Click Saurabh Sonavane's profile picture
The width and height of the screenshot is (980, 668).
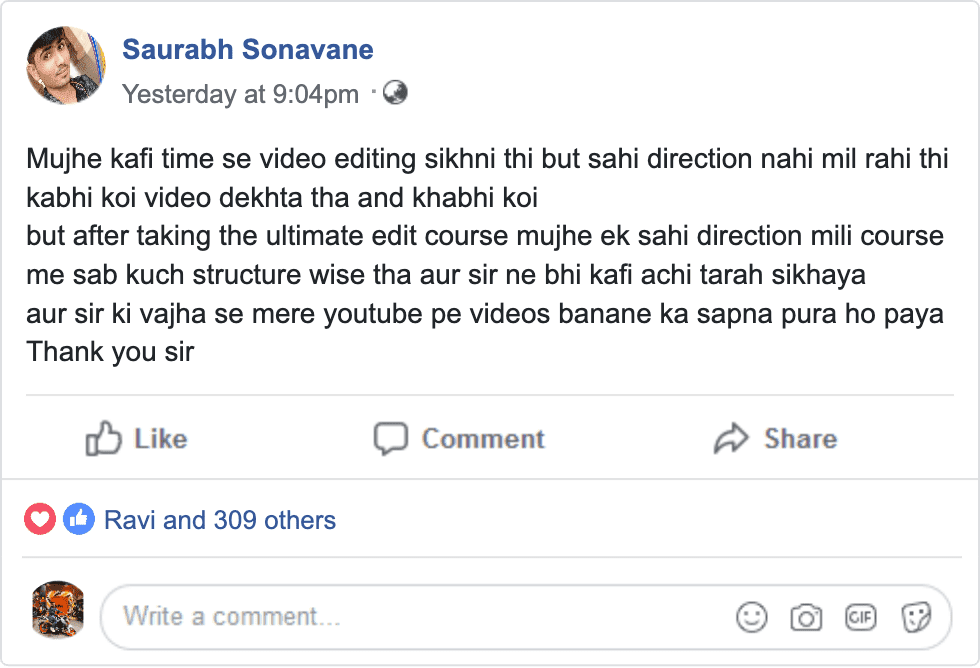(66, 67)
